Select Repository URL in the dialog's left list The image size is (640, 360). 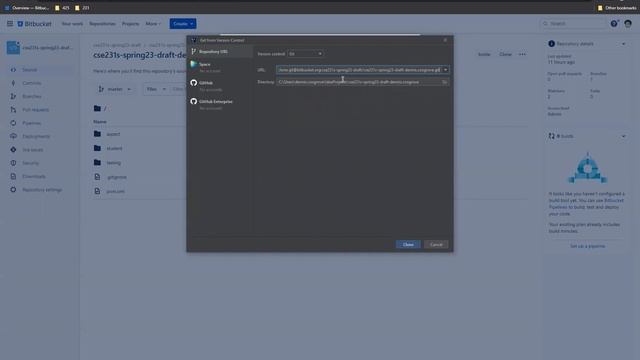(x=220, y=51)
